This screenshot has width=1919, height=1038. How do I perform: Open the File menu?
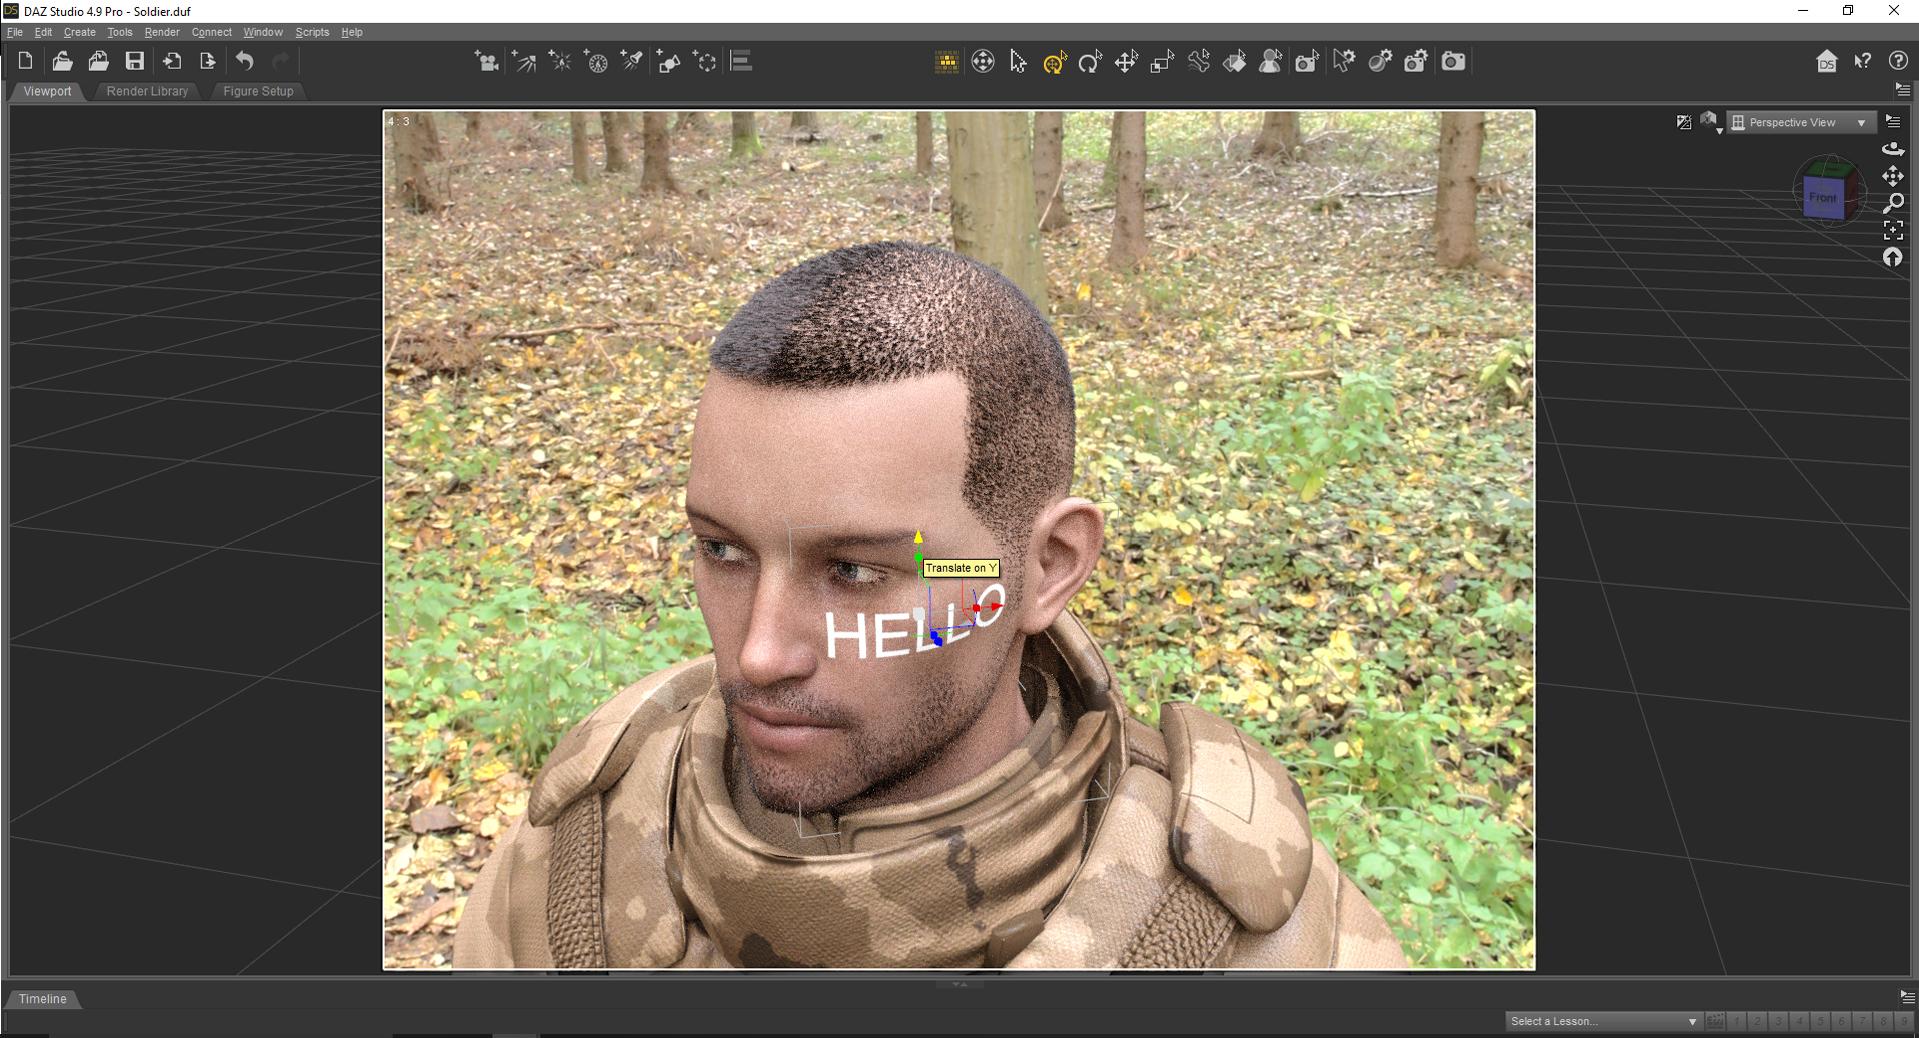[x=15, y=32]
